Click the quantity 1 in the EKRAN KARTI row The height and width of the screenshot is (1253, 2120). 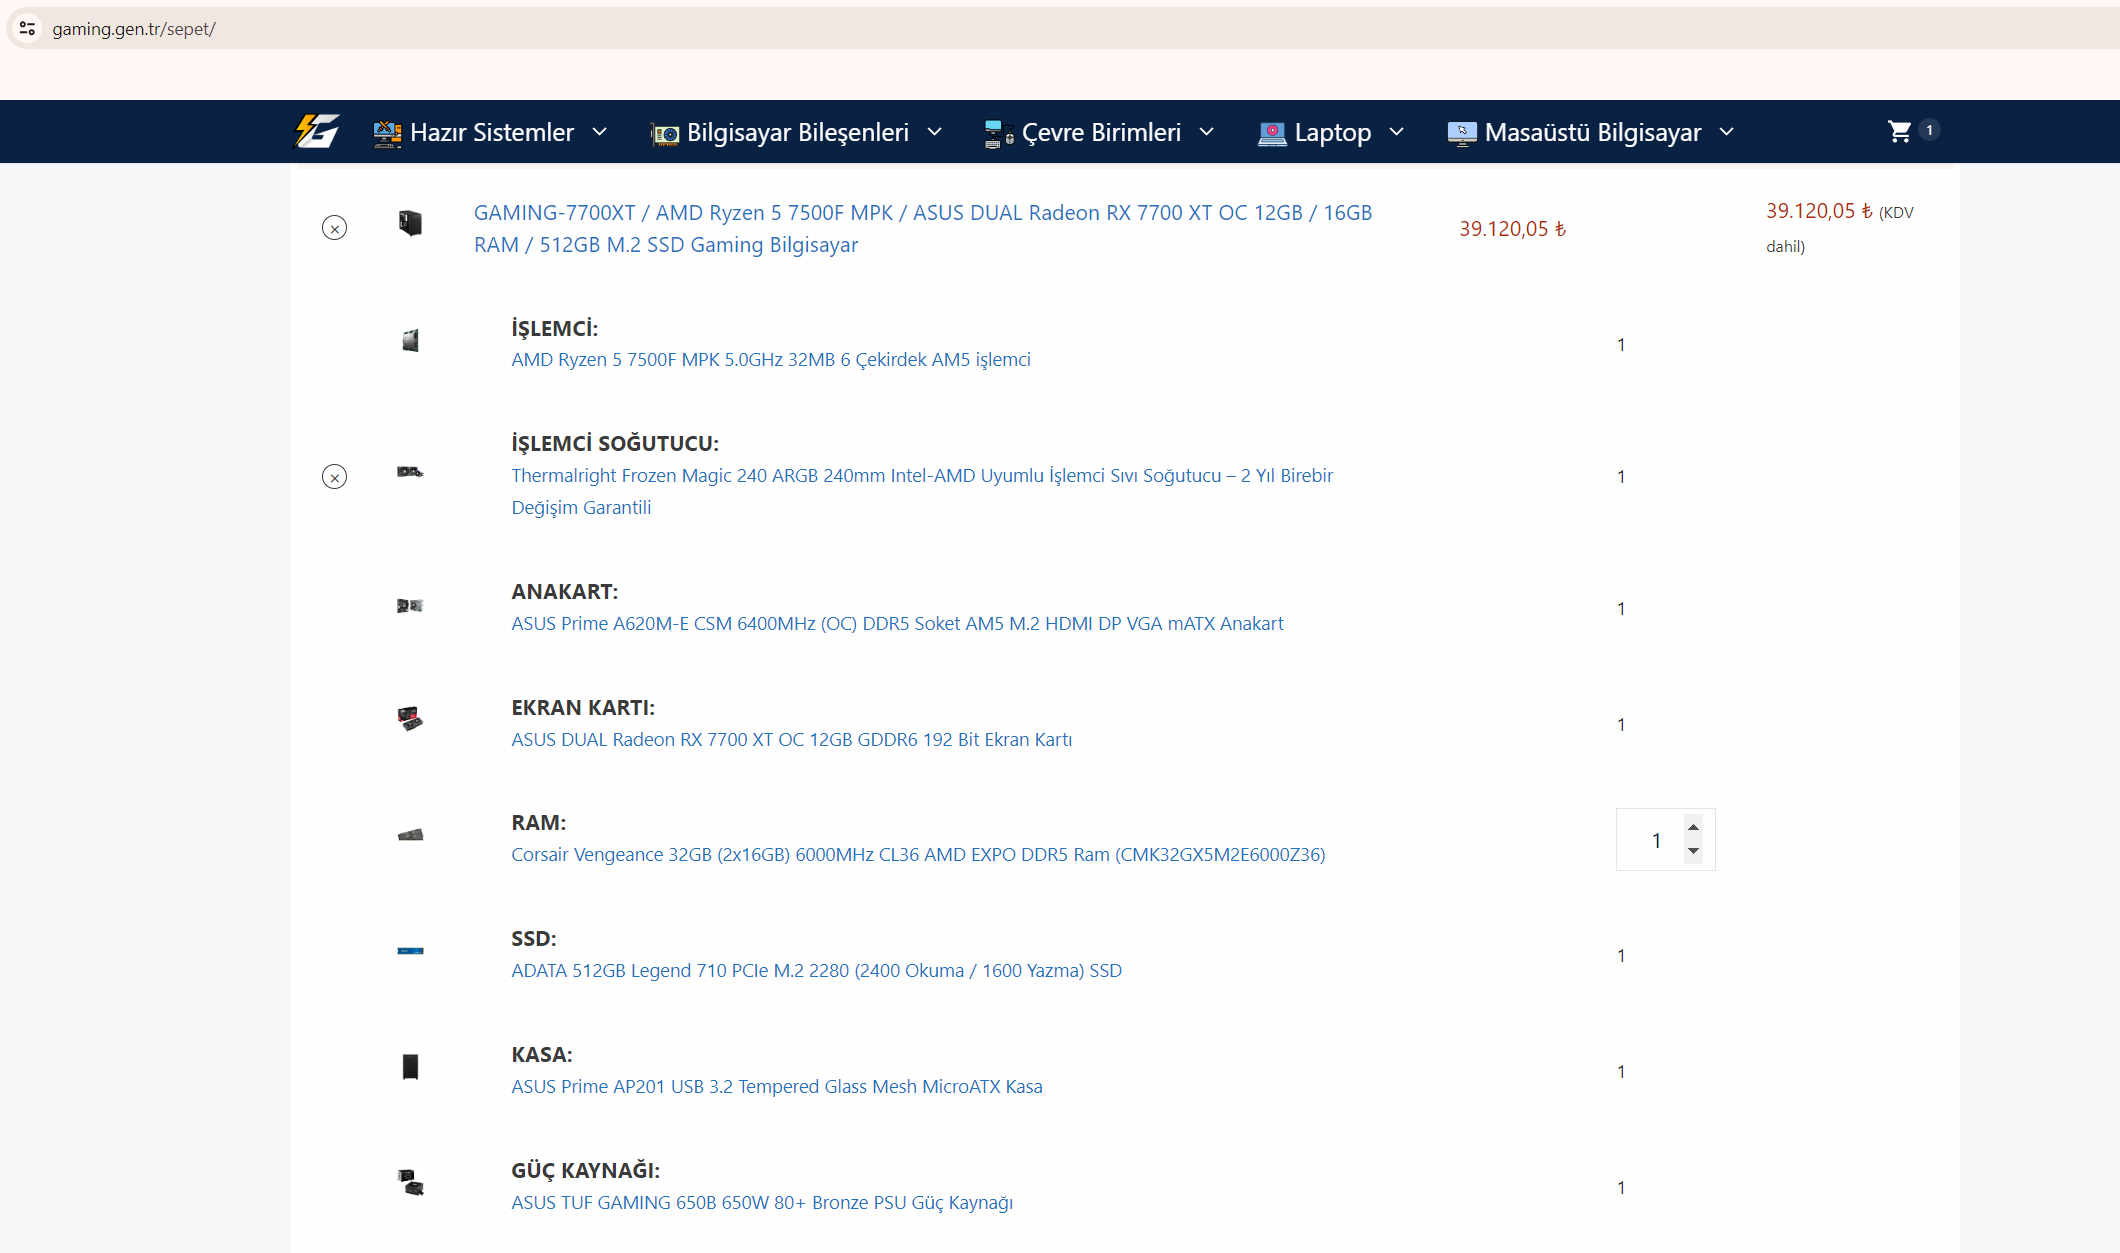click(1621, 725)
